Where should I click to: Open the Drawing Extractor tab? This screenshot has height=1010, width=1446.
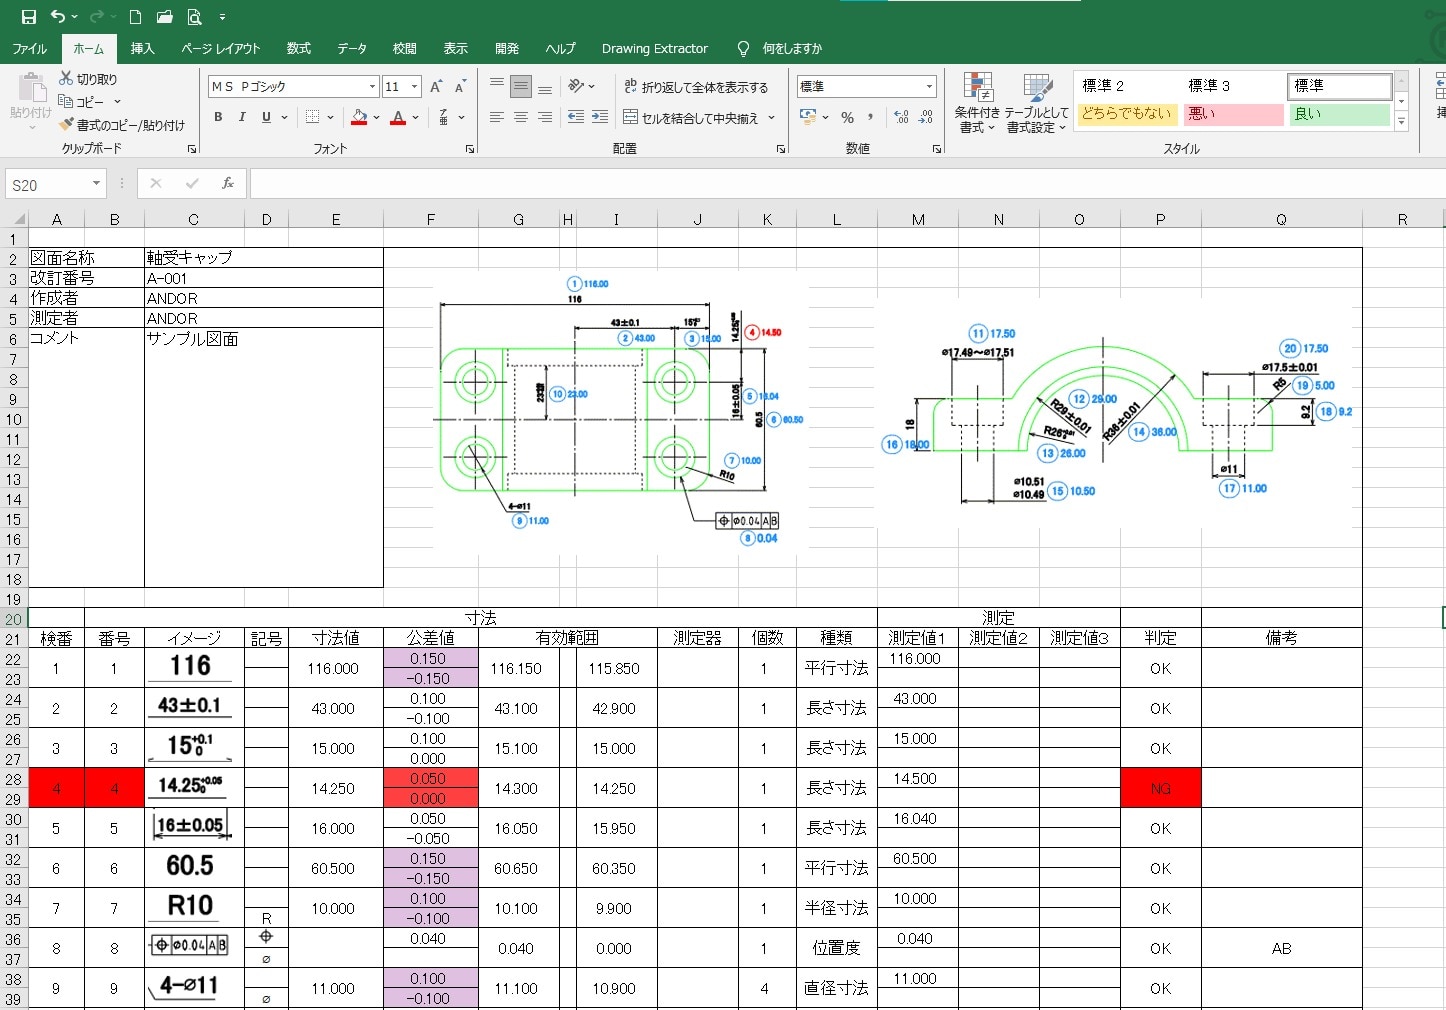pos(654,48)
